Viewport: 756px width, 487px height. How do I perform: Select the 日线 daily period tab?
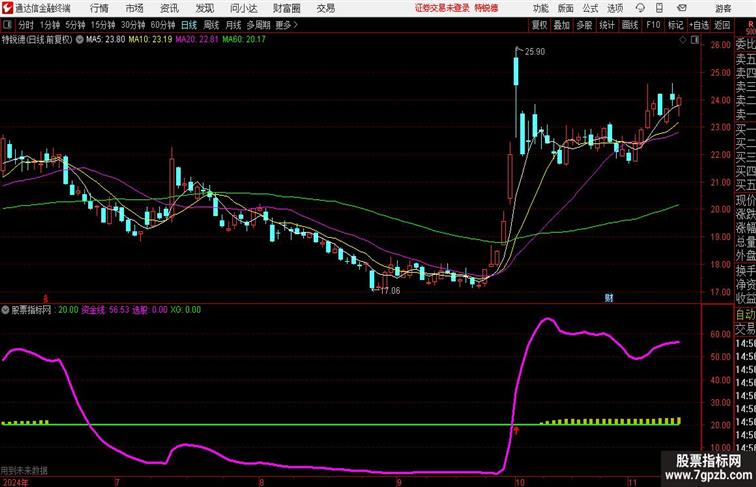(189, 25)
